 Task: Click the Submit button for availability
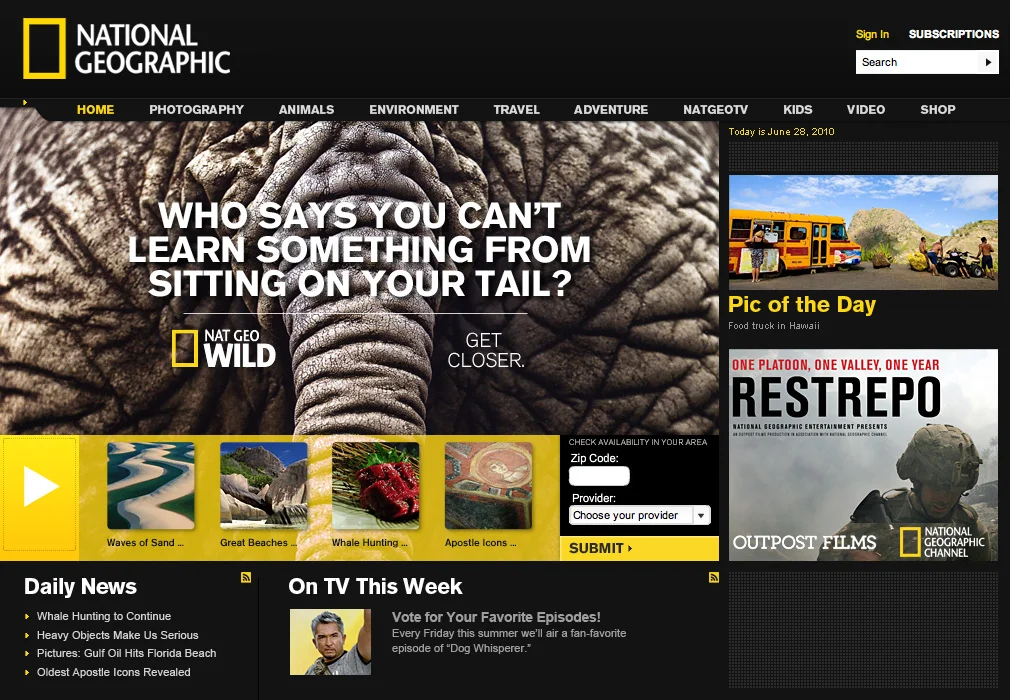[x=639, y=549]
